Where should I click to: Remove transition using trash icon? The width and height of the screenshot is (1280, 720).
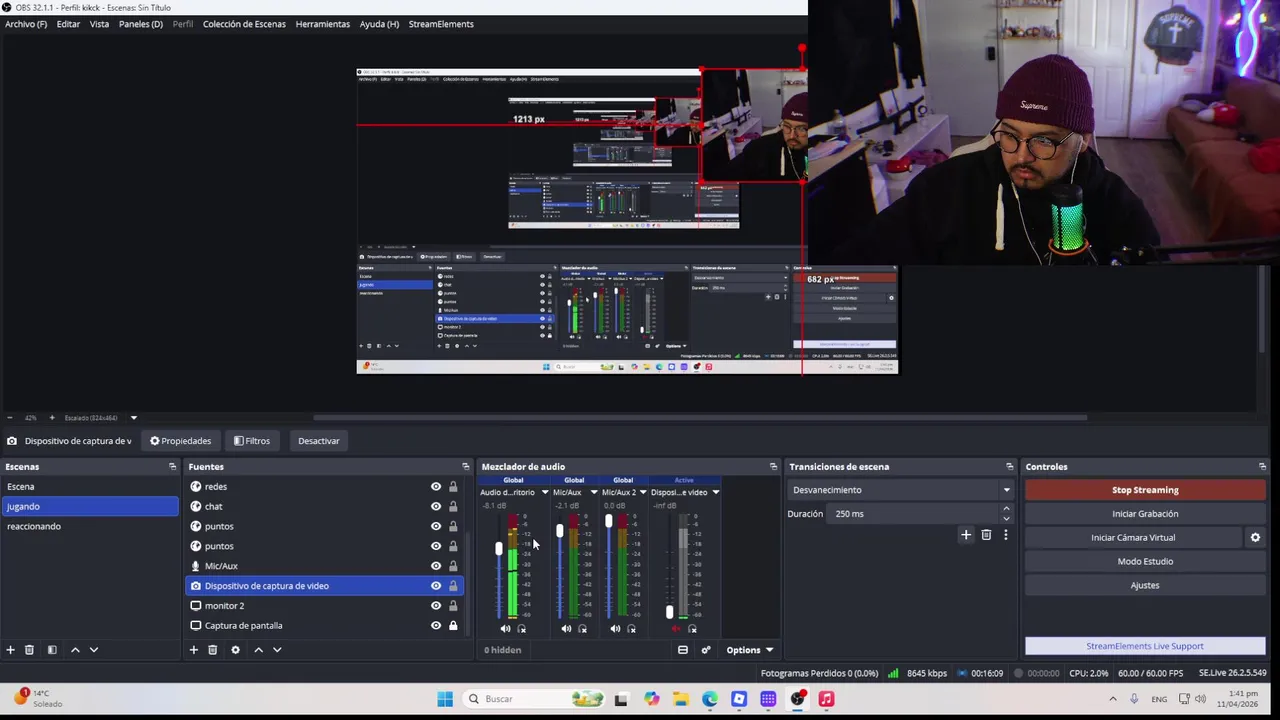986,535
